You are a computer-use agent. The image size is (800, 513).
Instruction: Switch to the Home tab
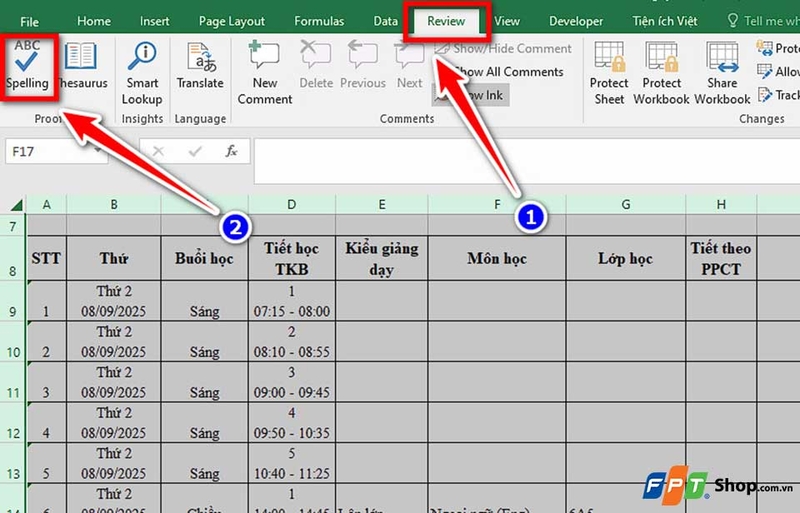pos(94,21)
